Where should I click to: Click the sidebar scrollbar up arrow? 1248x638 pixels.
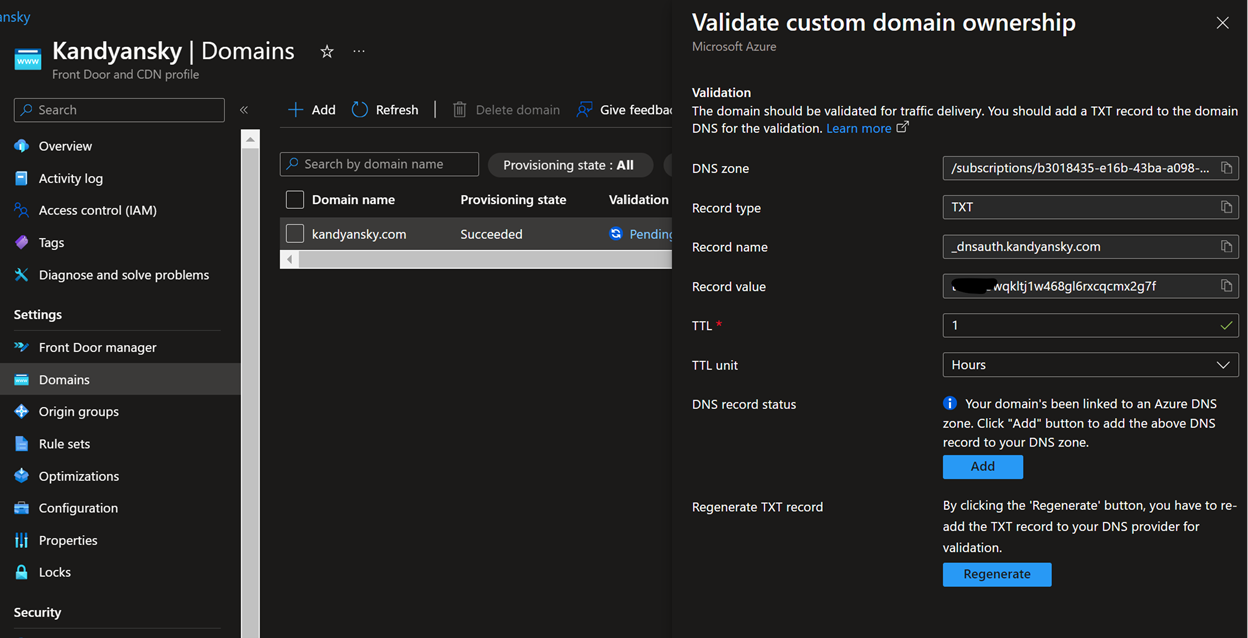251,139
